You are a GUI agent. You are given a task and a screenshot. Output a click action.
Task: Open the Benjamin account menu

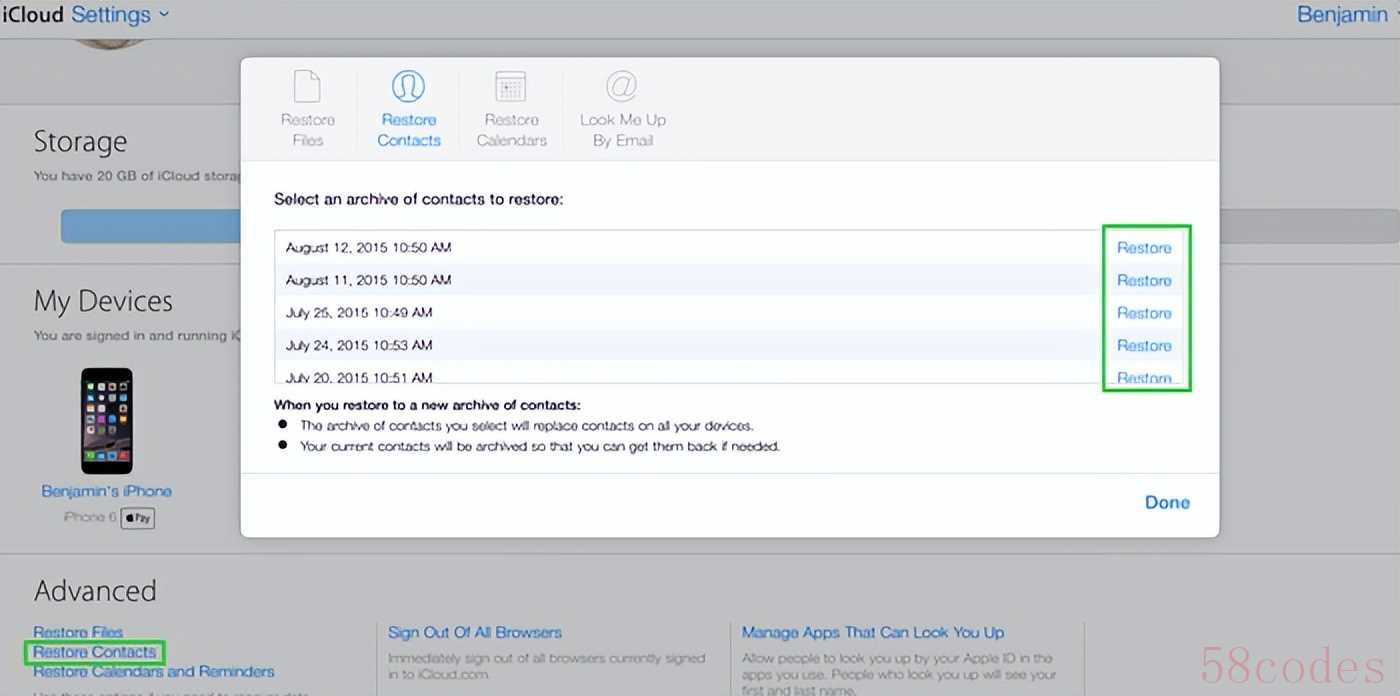(x=1346, y=15)
